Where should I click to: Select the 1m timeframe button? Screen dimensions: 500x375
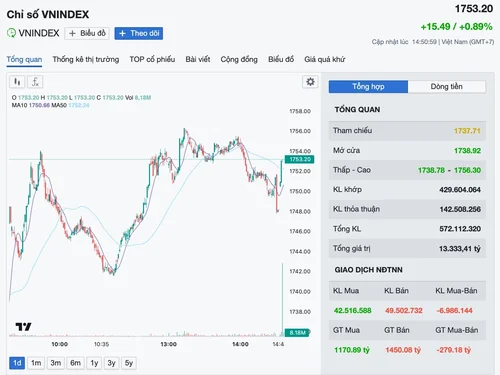pos(36,363)
